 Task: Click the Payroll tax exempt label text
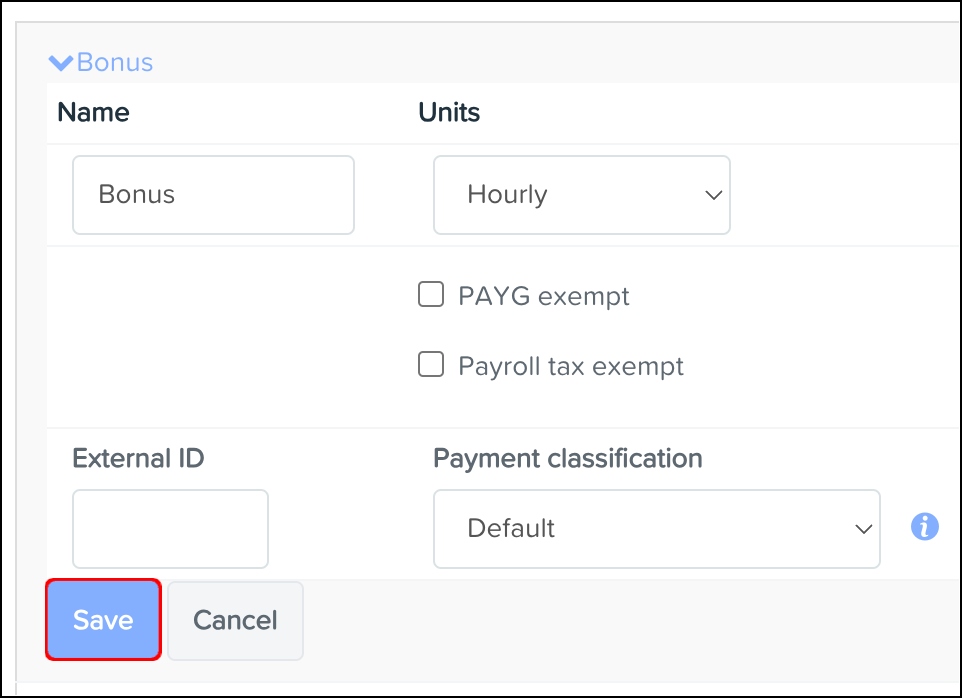[x=571, y=366]
